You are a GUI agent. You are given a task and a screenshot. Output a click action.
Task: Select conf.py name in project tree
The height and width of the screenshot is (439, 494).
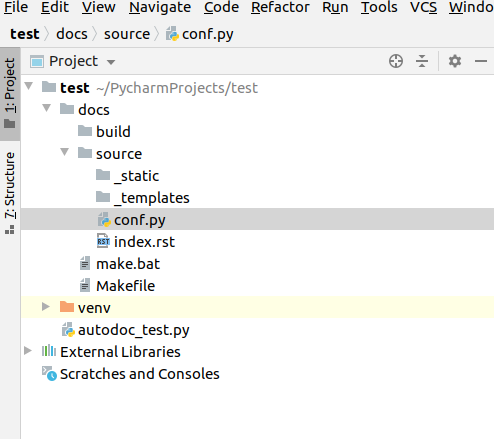140,220
